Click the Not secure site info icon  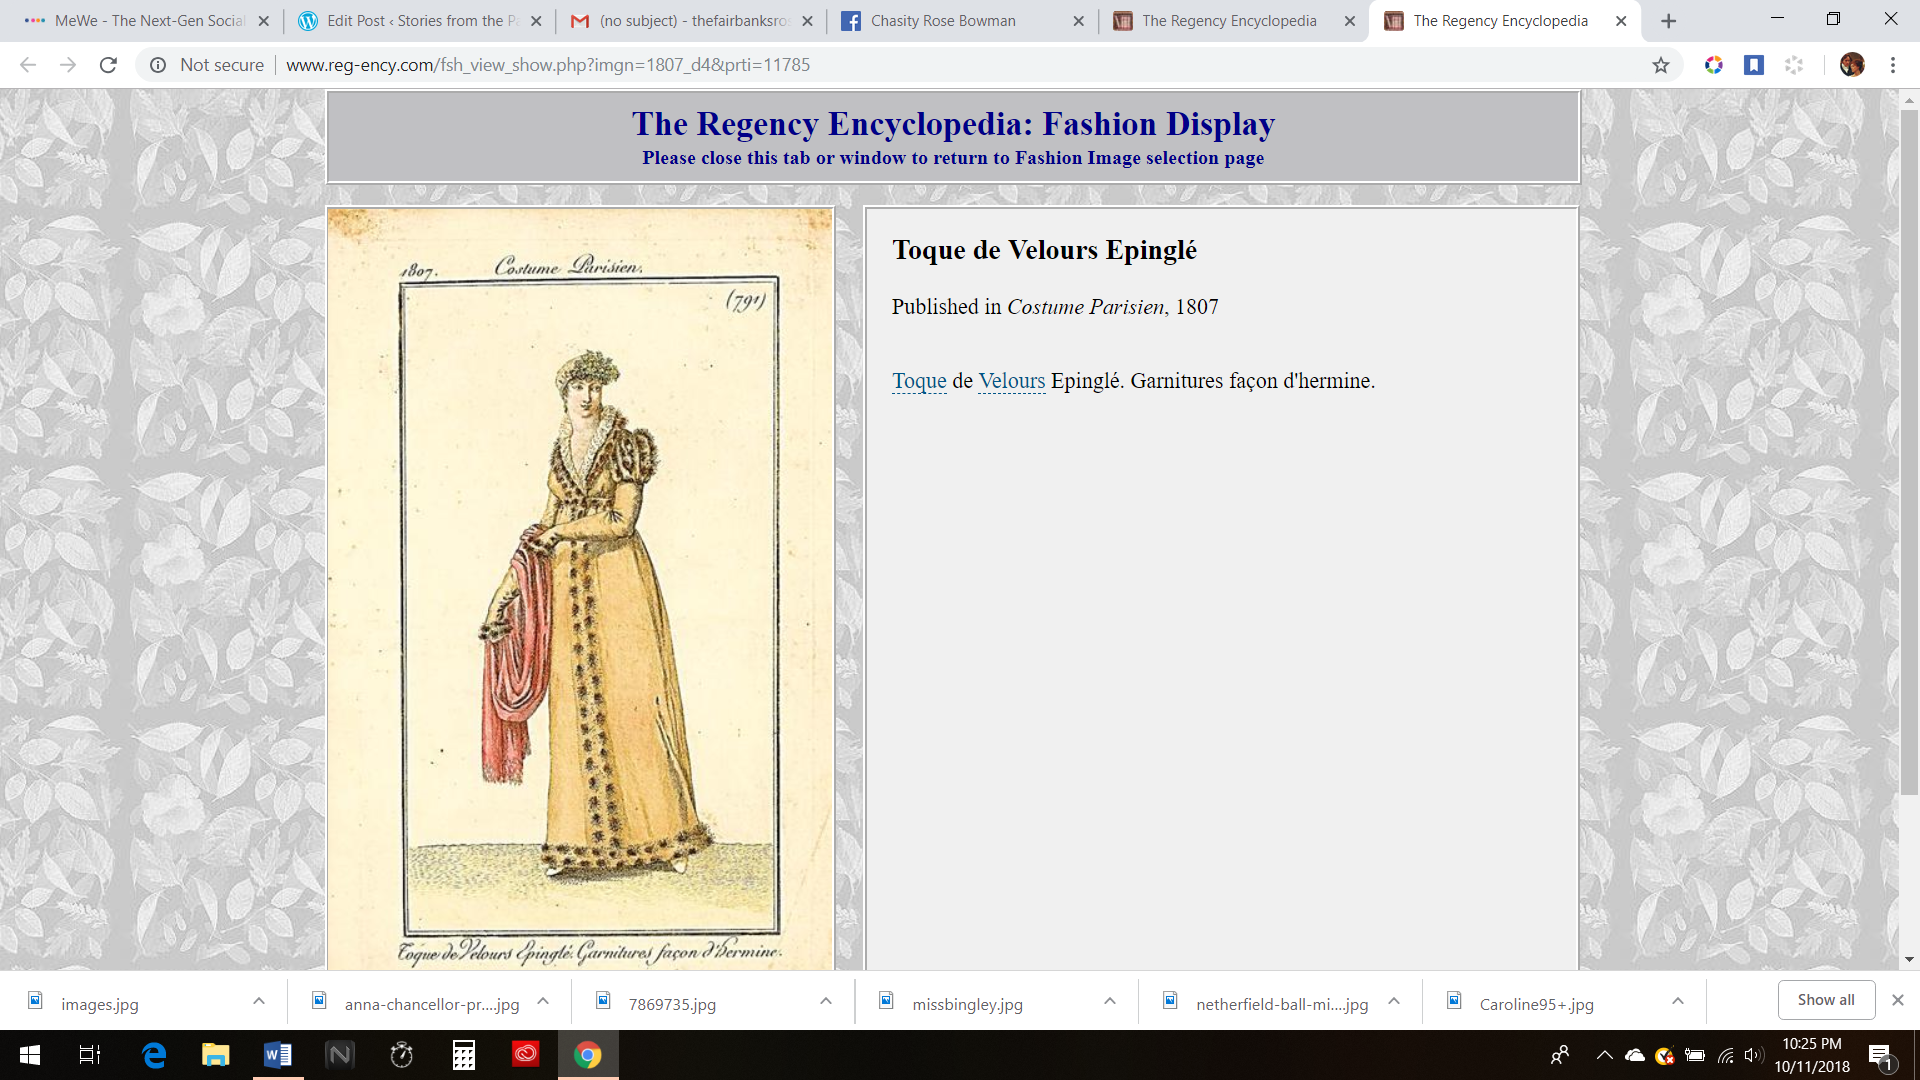coord(158,65)
